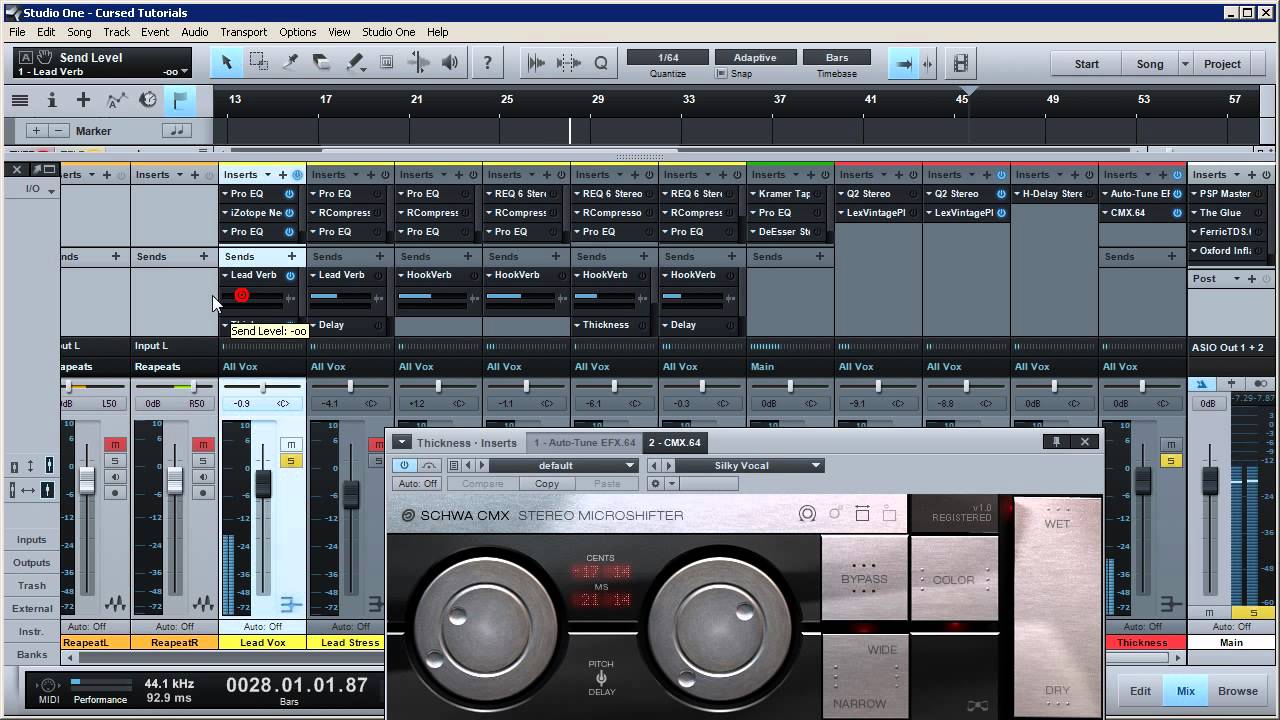Toggle the BYPASS plate on CMX plugin

pyautogui.click(x=864, y=578)
